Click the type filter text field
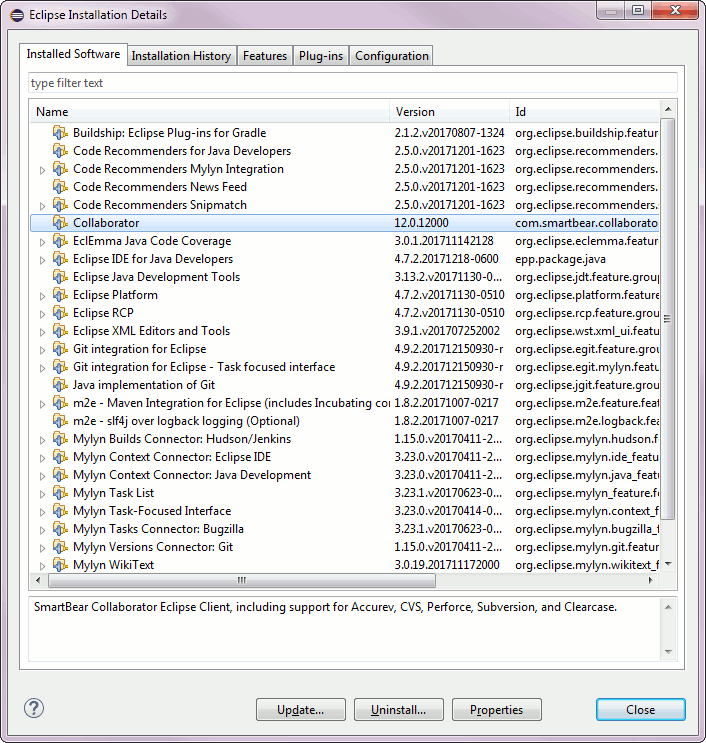The height and width of the screenshot is (743, 706). (x=353, y=83)
